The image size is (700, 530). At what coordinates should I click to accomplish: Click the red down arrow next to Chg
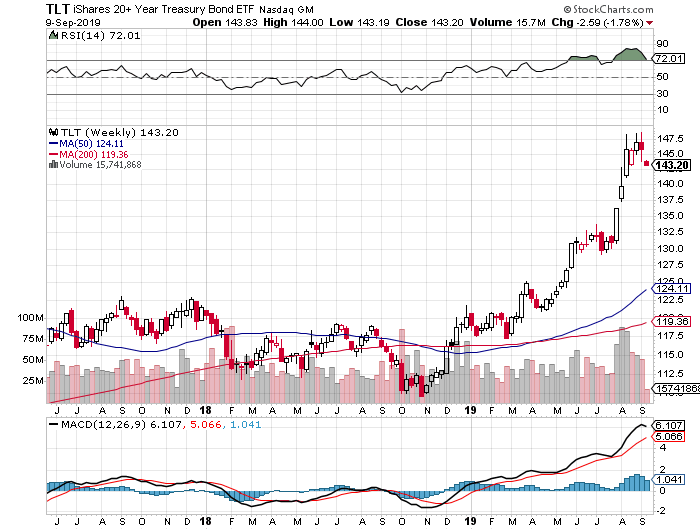[x=650, y=23]
